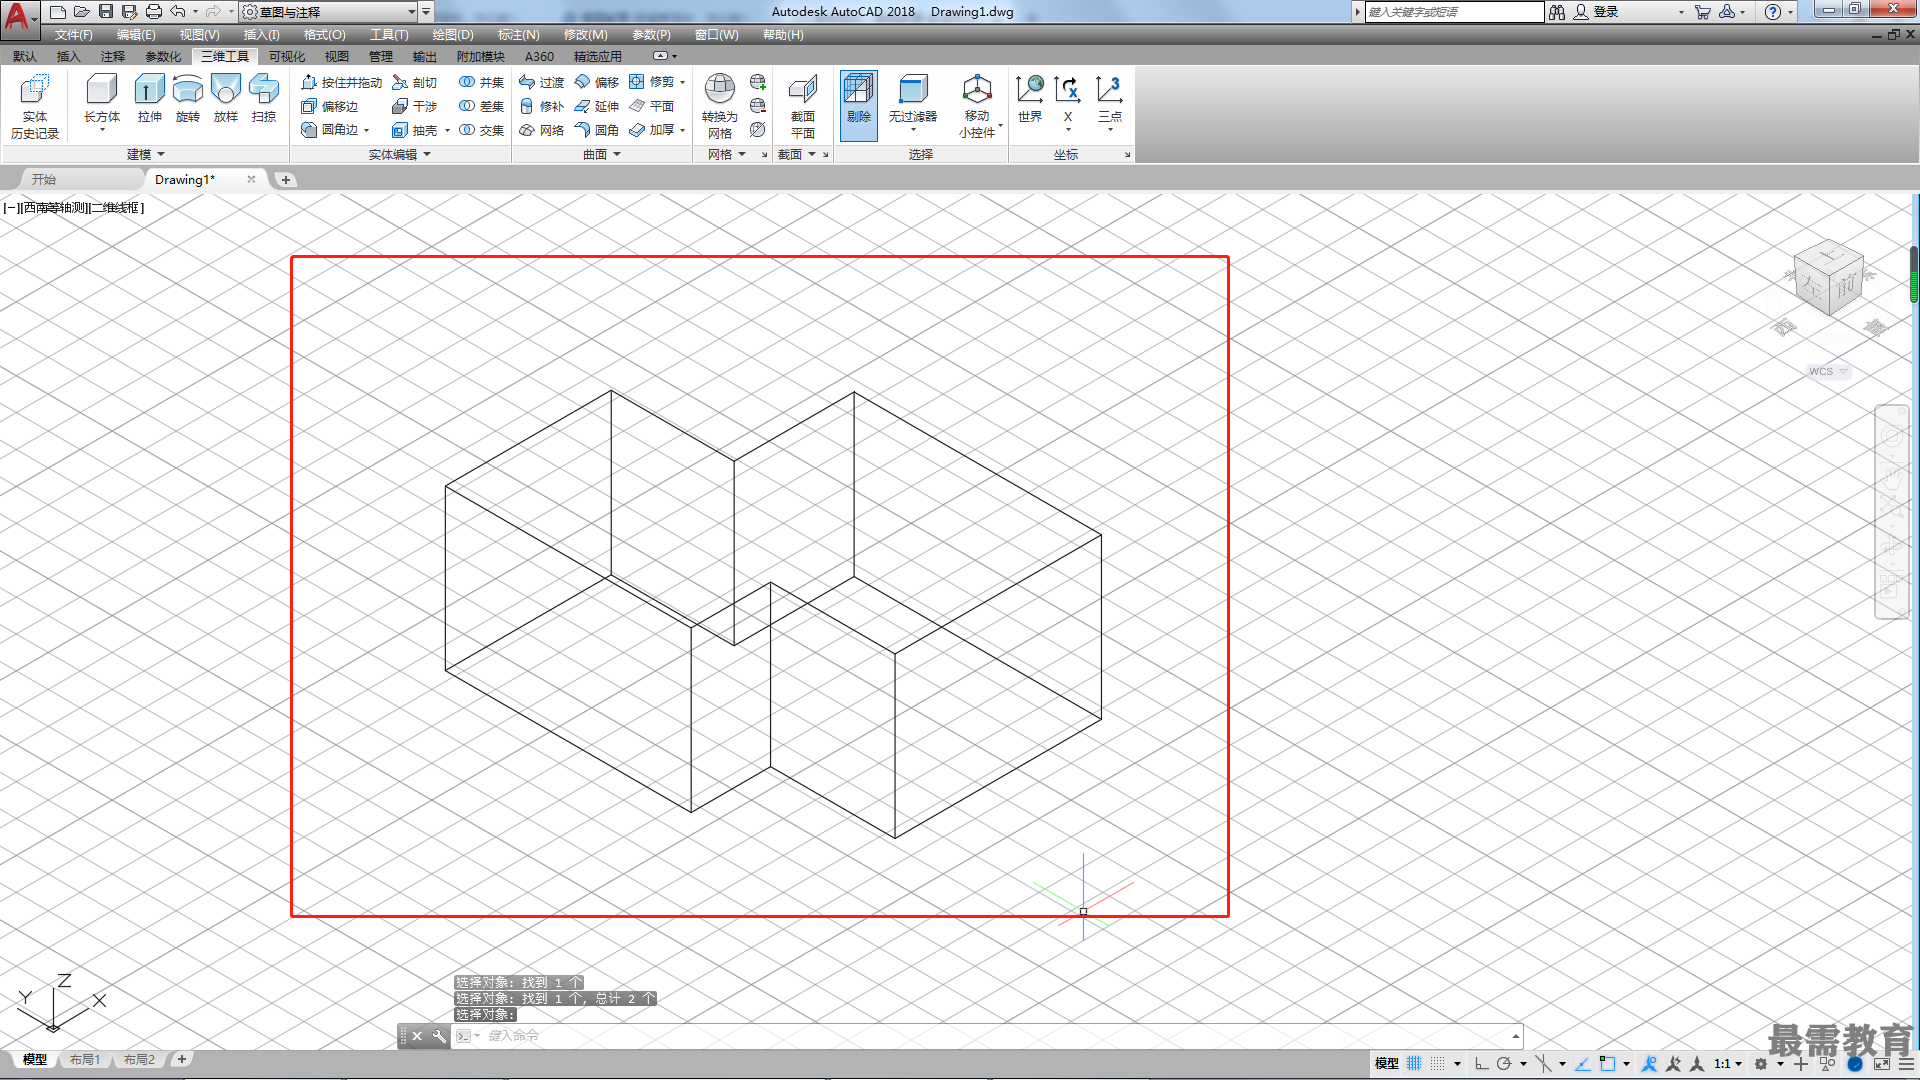Switch to the 可视化 ribbon tab
The width and height of the screenshot is (1920, 1080).
pos(286,57)
